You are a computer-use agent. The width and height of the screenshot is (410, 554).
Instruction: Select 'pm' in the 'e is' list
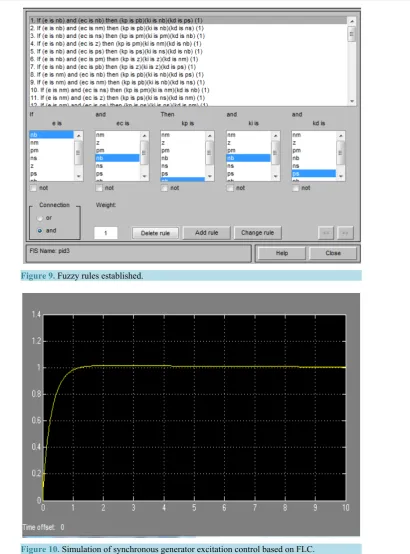pos(52,151)
